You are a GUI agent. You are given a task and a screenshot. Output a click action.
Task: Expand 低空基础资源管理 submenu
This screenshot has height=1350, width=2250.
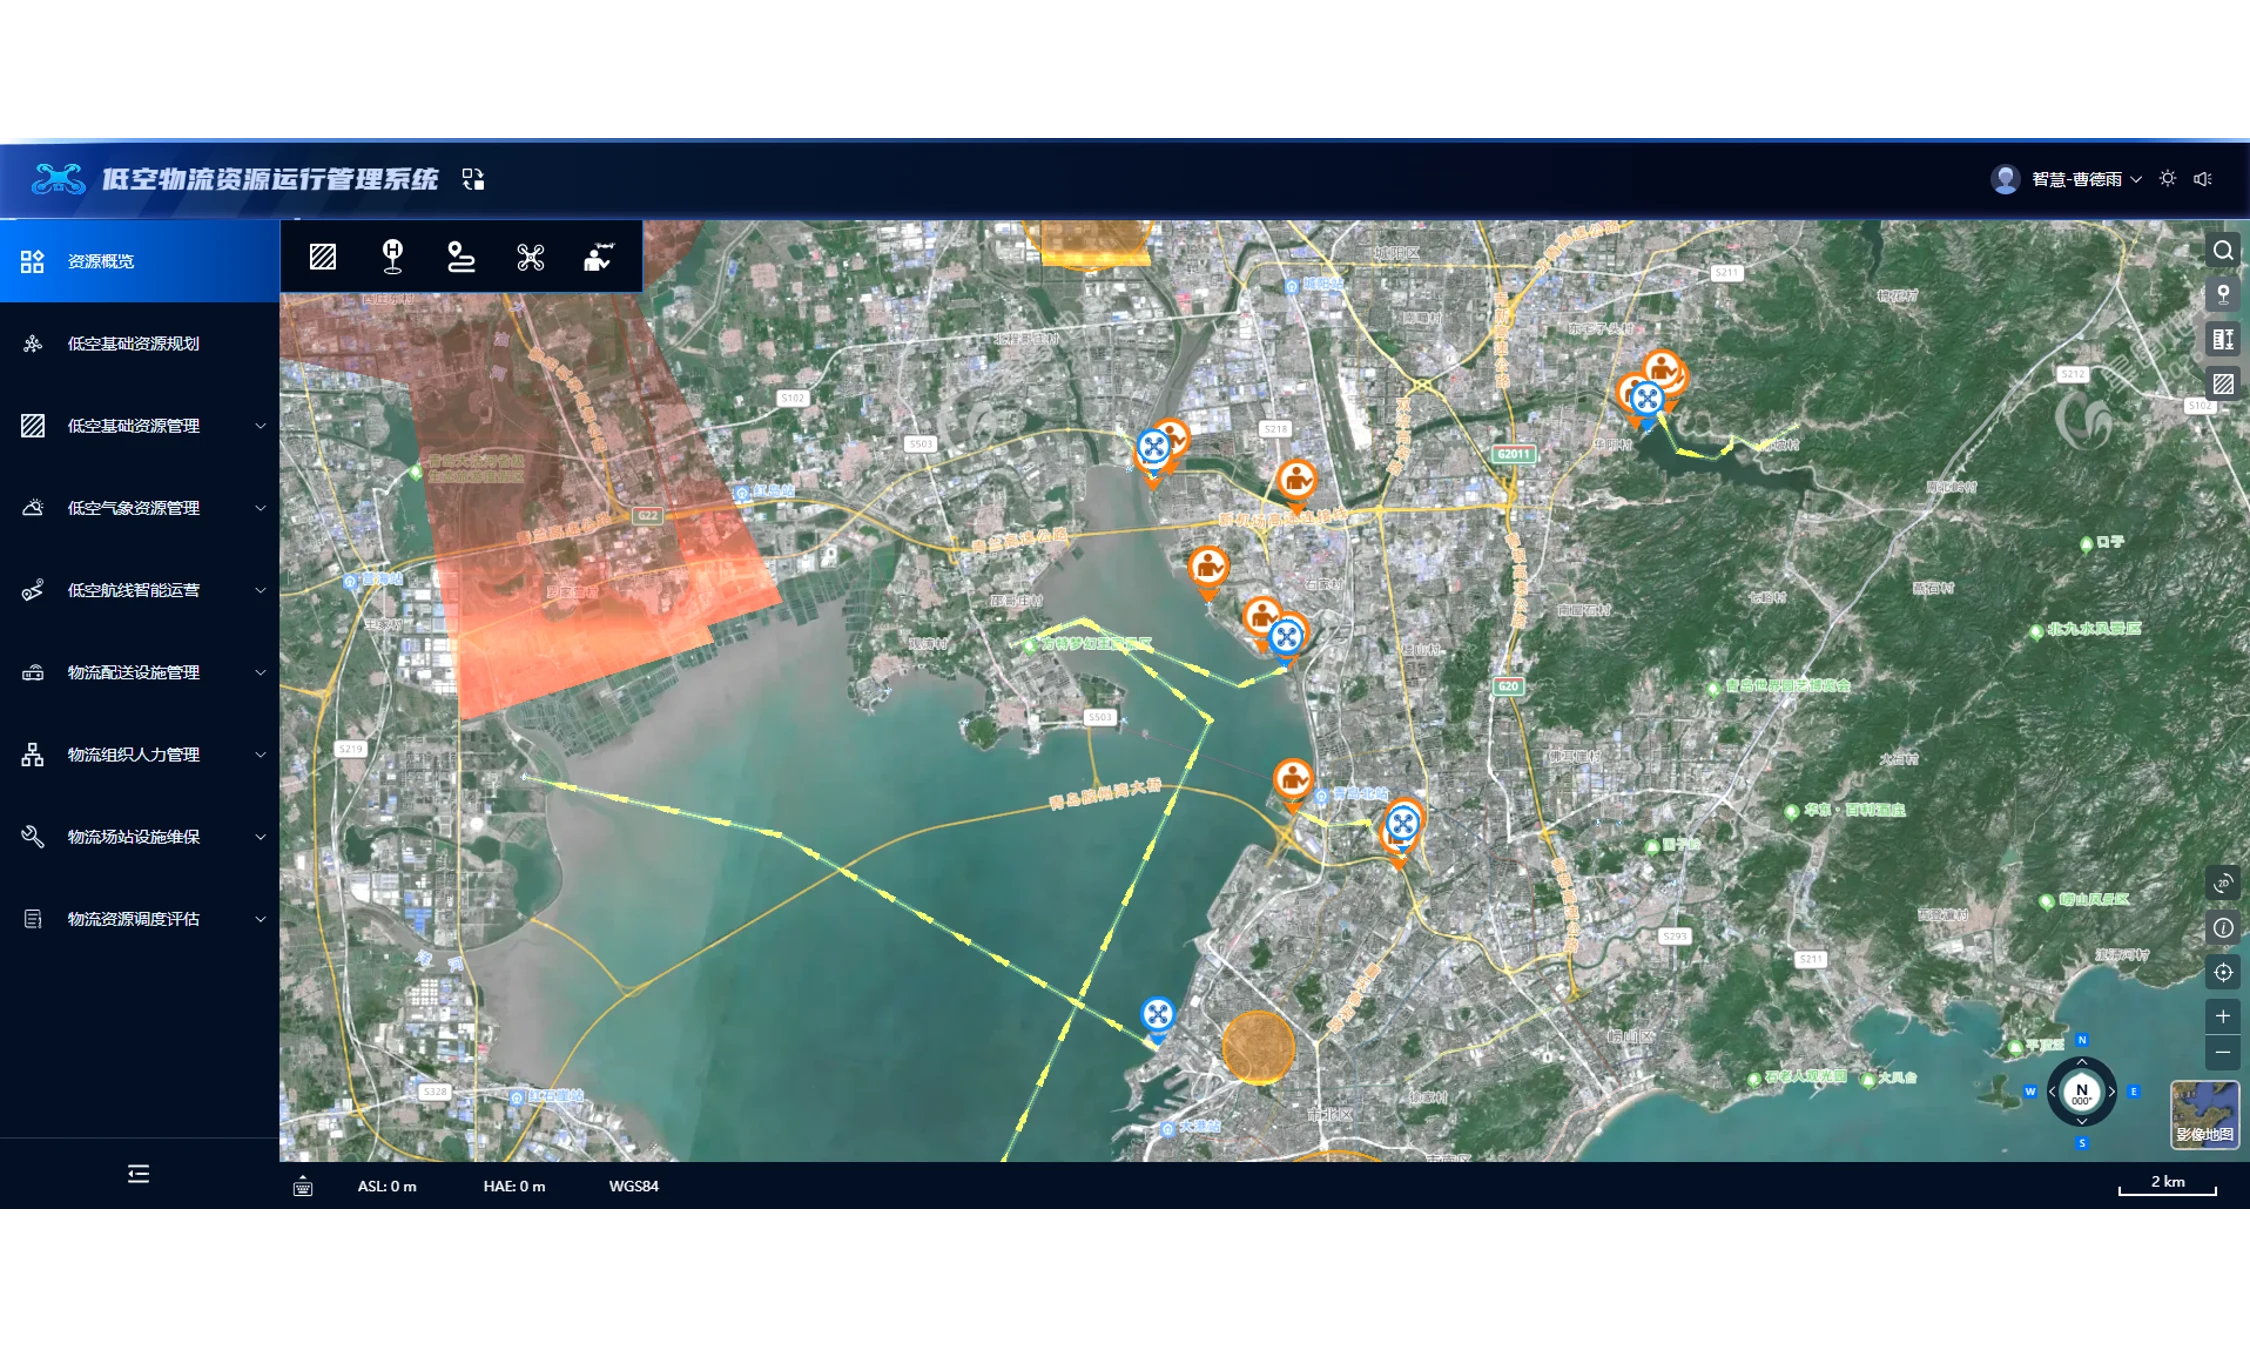[x=139, y=426]
